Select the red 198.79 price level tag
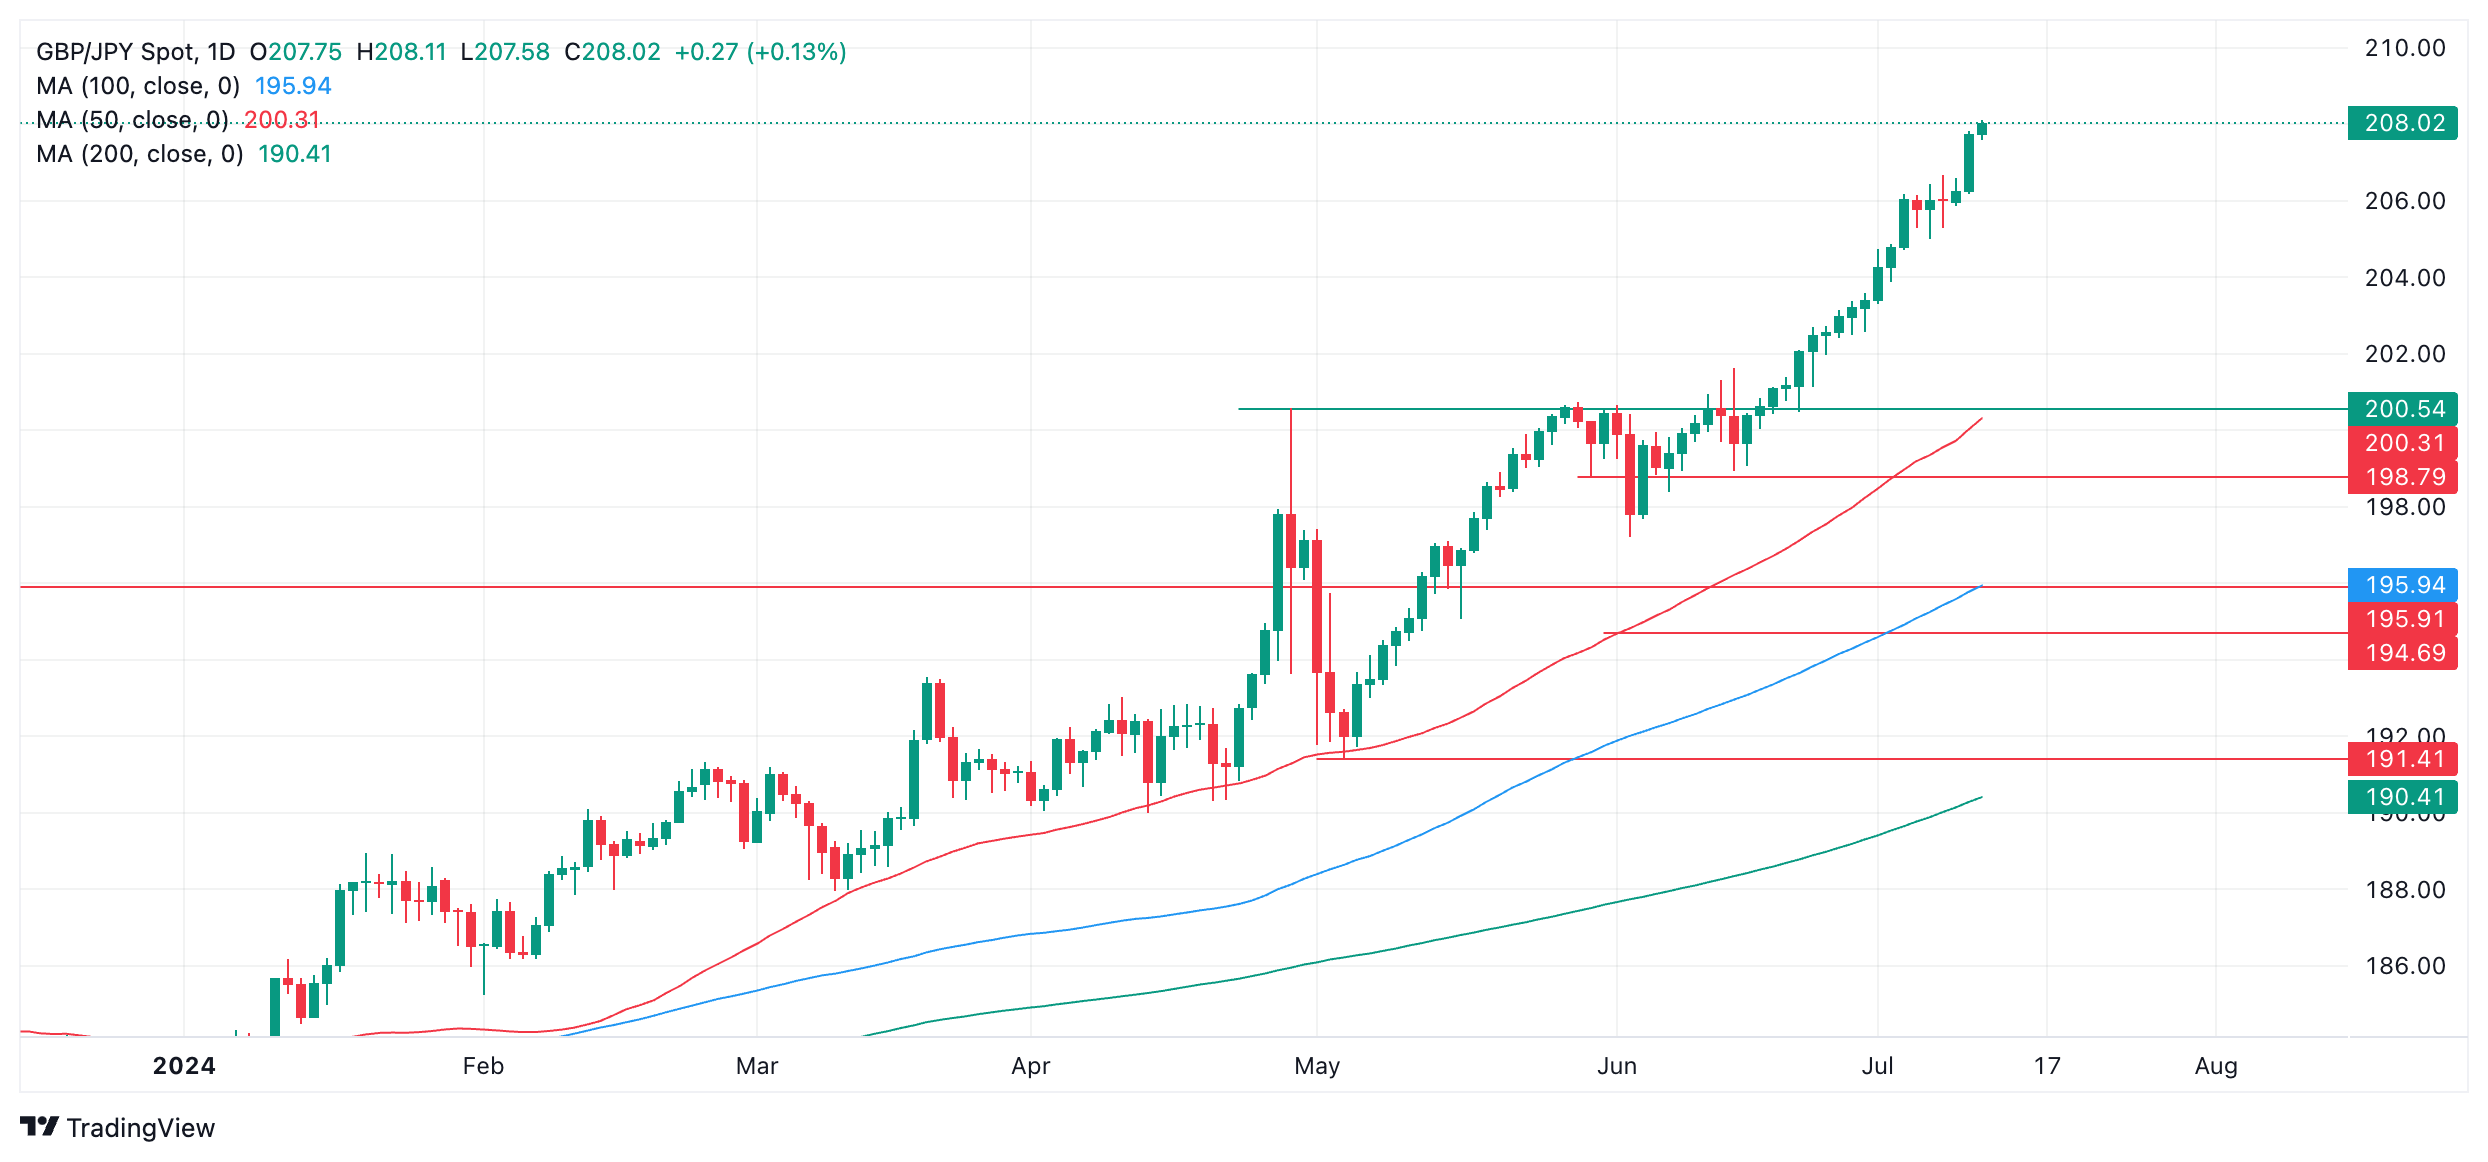Viewport: 2488px width, 1162px height. pos(2402,477)
